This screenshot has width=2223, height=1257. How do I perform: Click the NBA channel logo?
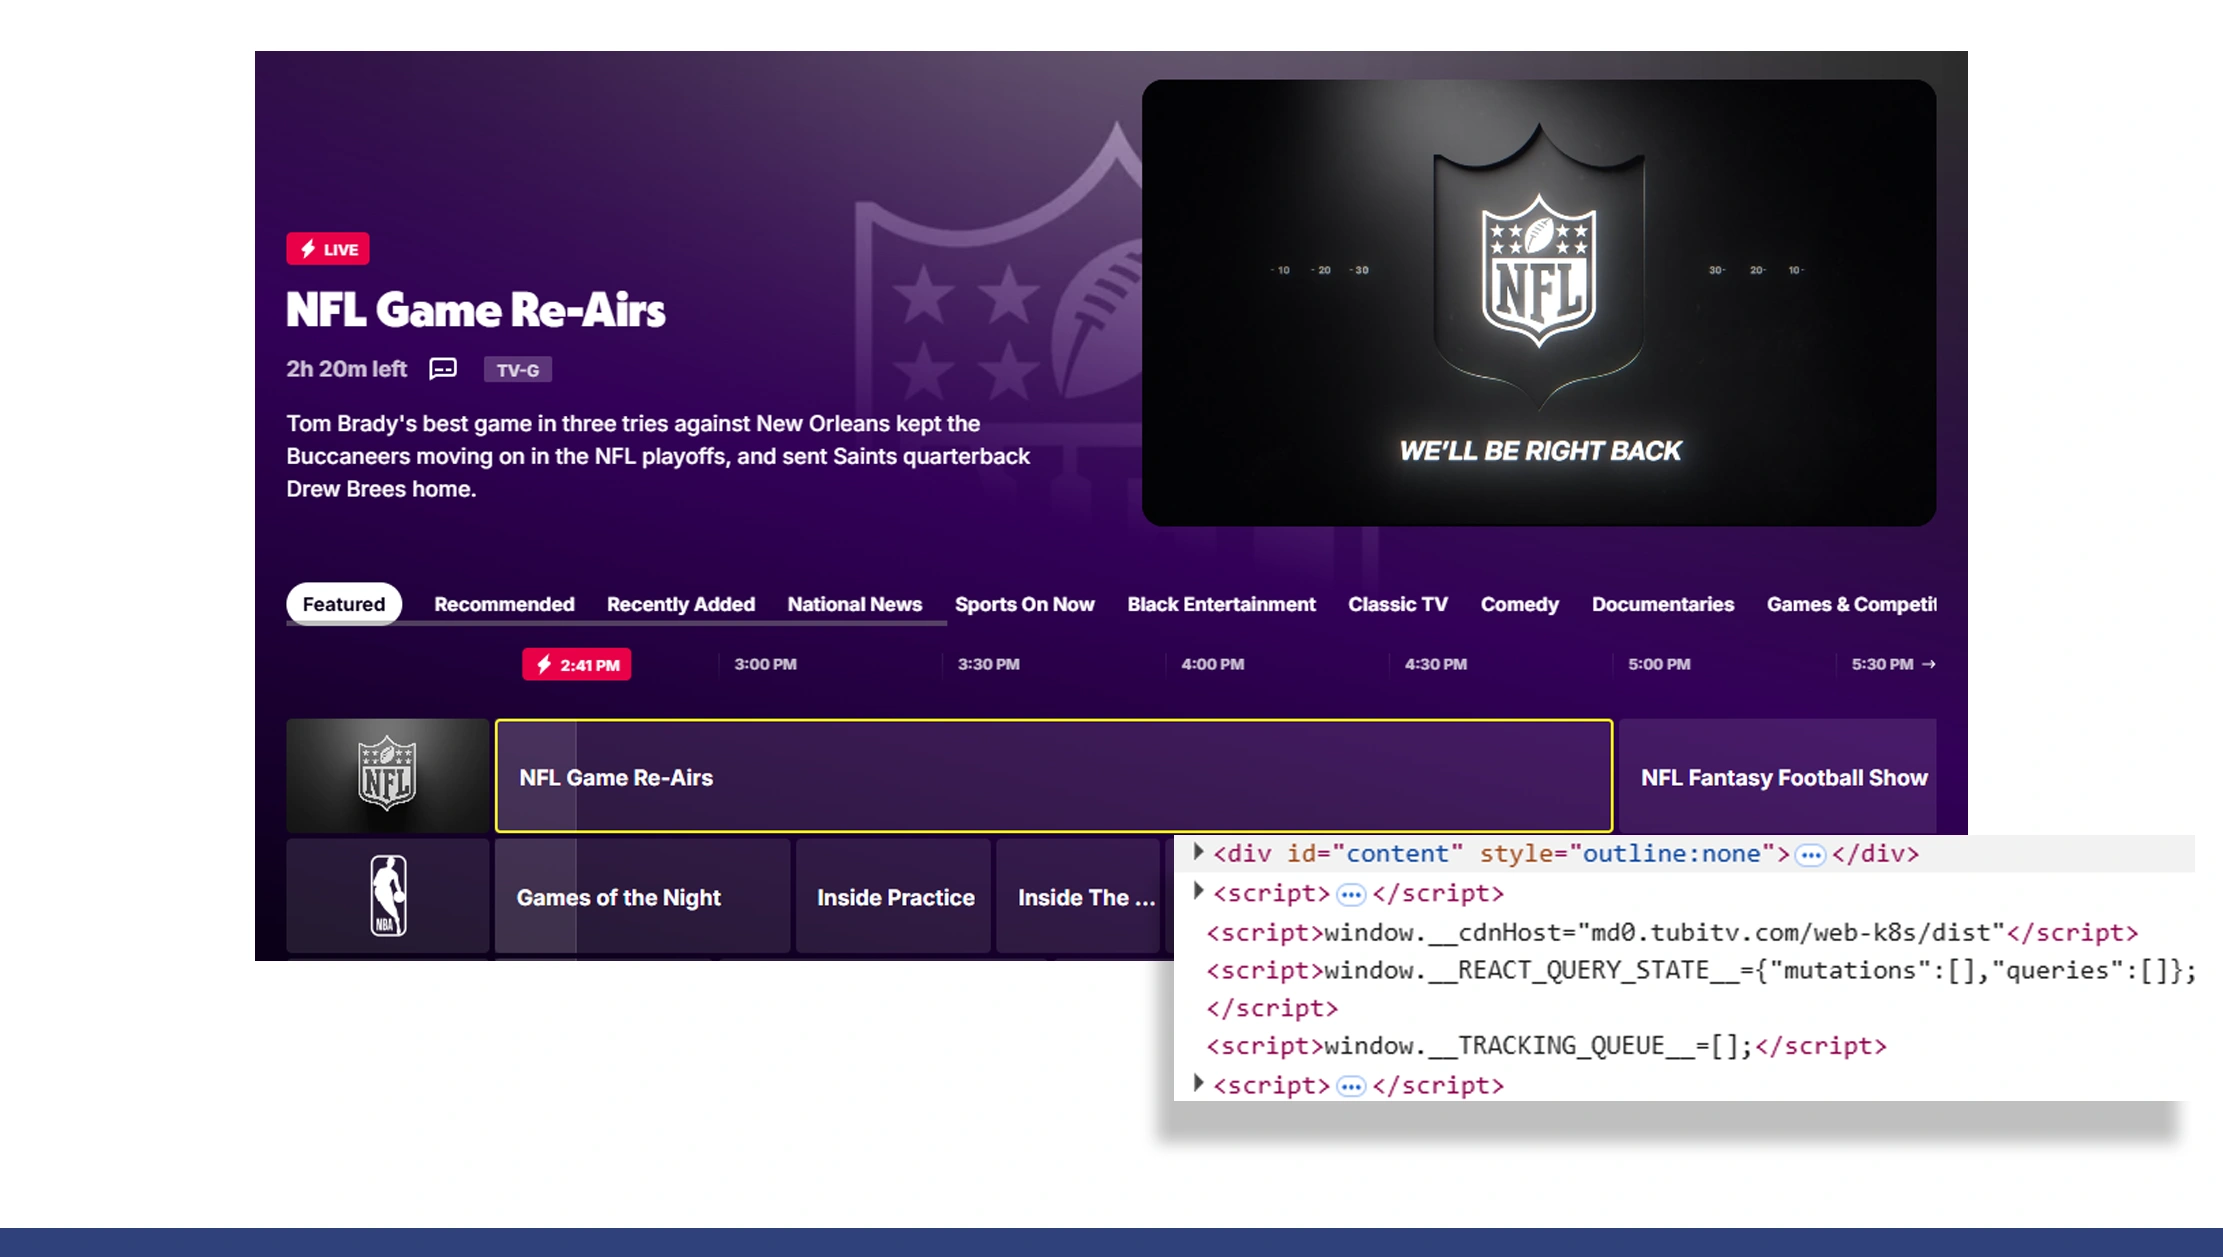(x=387, y=896)
